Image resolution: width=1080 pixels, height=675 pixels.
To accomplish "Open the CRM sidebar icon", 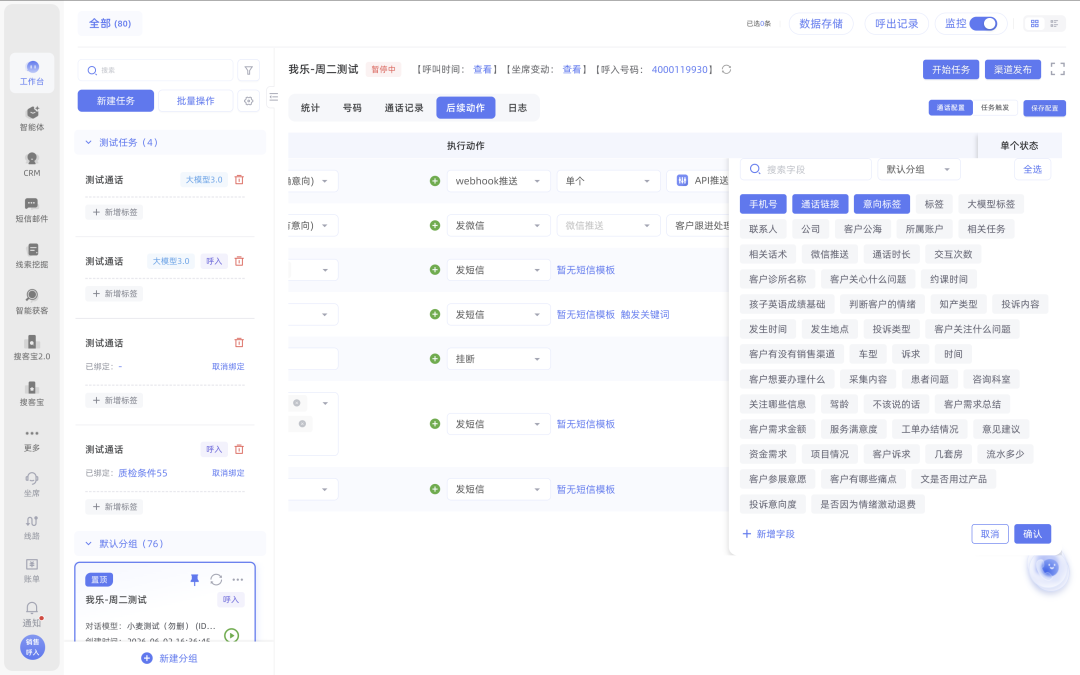I will (x=32, y=164).
